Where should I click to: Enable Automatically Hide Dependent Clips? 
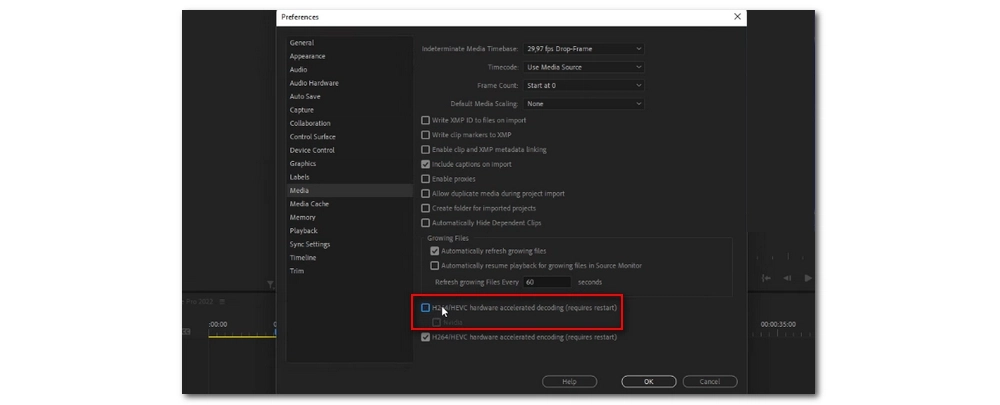point(425,223)
